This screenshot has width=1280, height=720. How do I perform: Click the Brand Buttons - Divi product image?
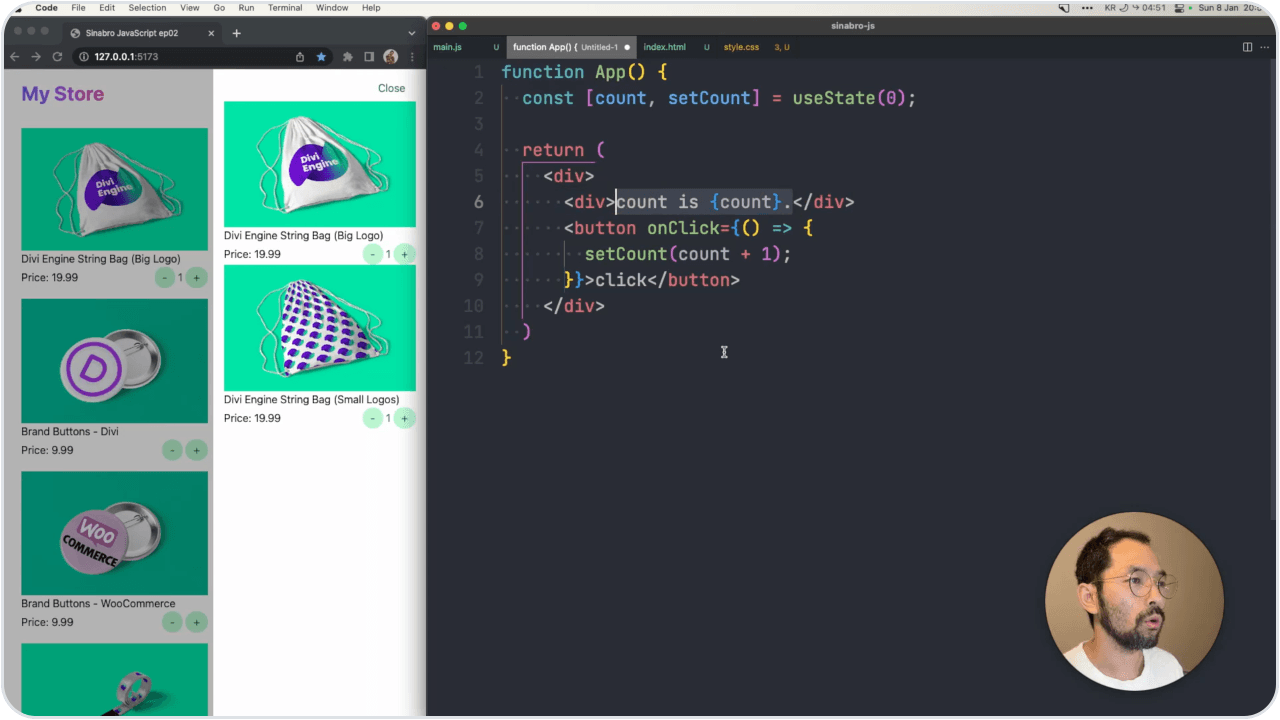[115, 361]
